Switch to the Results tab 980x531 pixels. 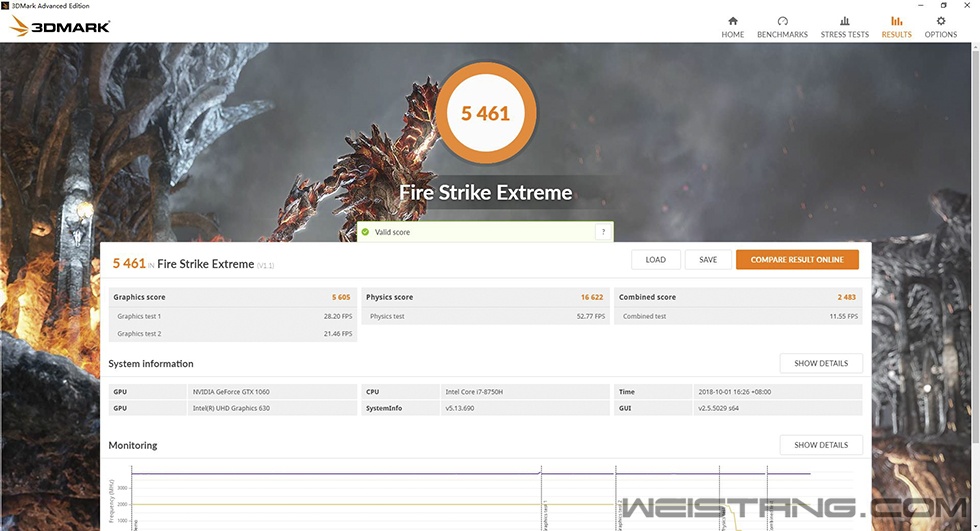tap(896, 27)
